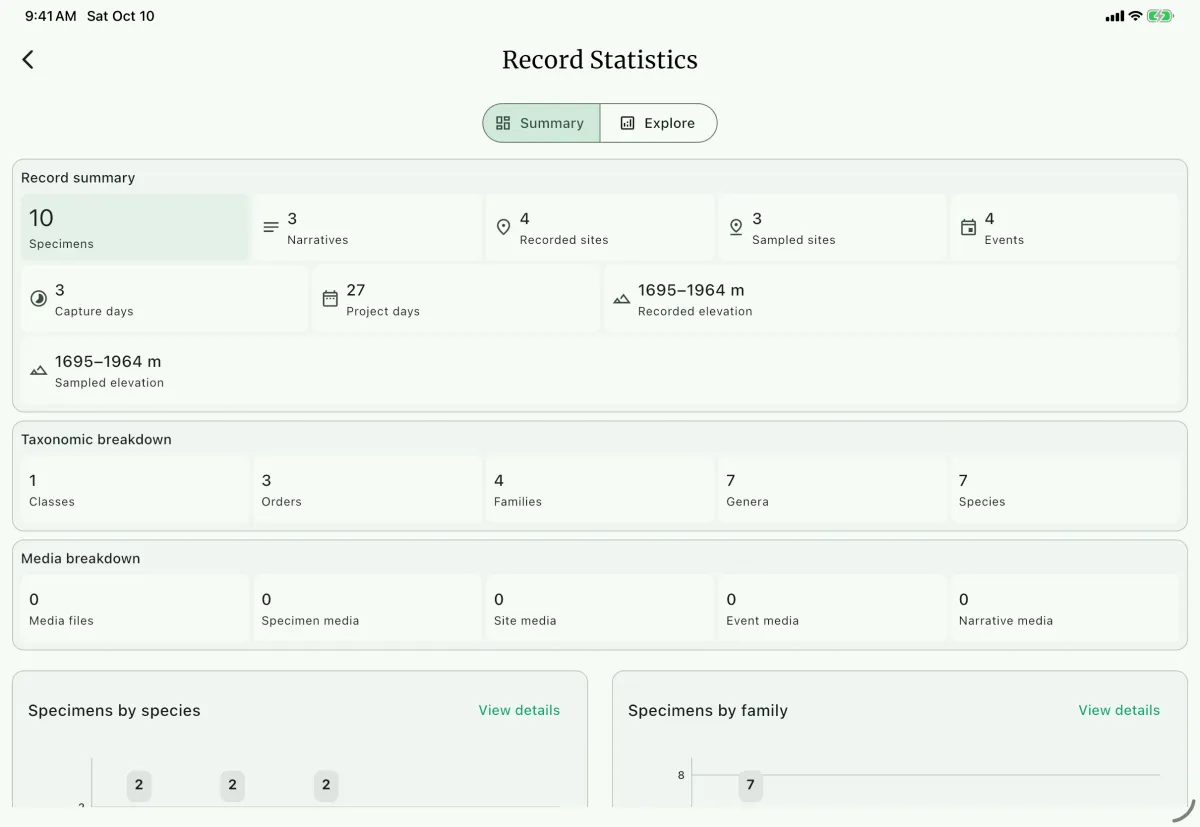Select the Capture days label
The width and height of the screenshot is (1200, 827).
pos(94,311)
